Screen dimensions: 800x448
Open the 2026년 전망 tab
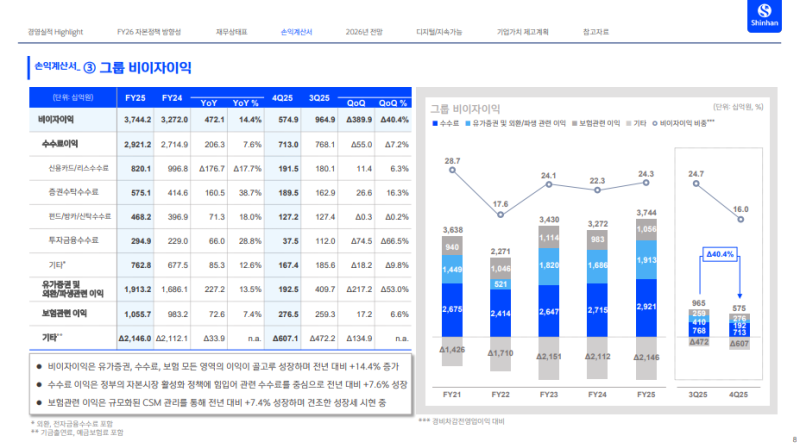tap(363, 32)
